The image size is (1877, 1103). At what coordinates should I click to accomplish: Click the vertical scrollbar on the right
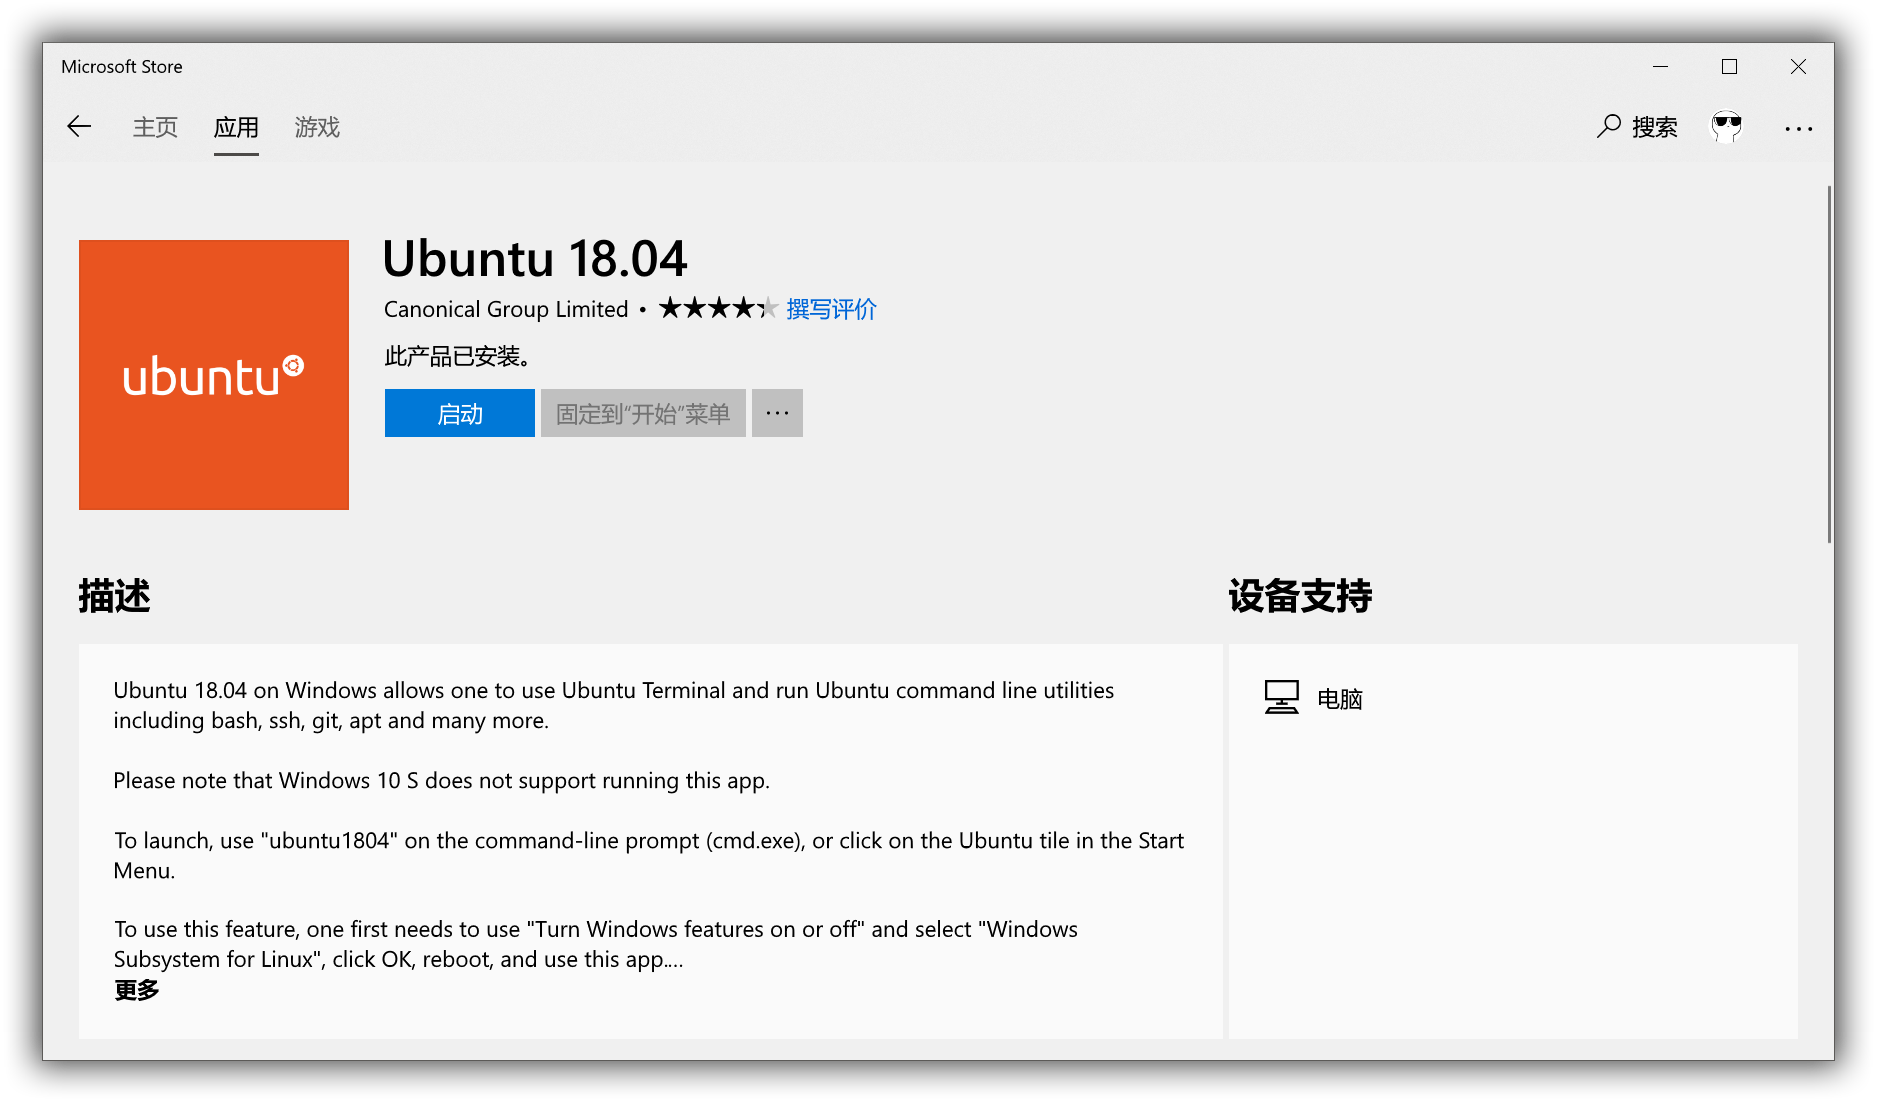click(1829, 364)
